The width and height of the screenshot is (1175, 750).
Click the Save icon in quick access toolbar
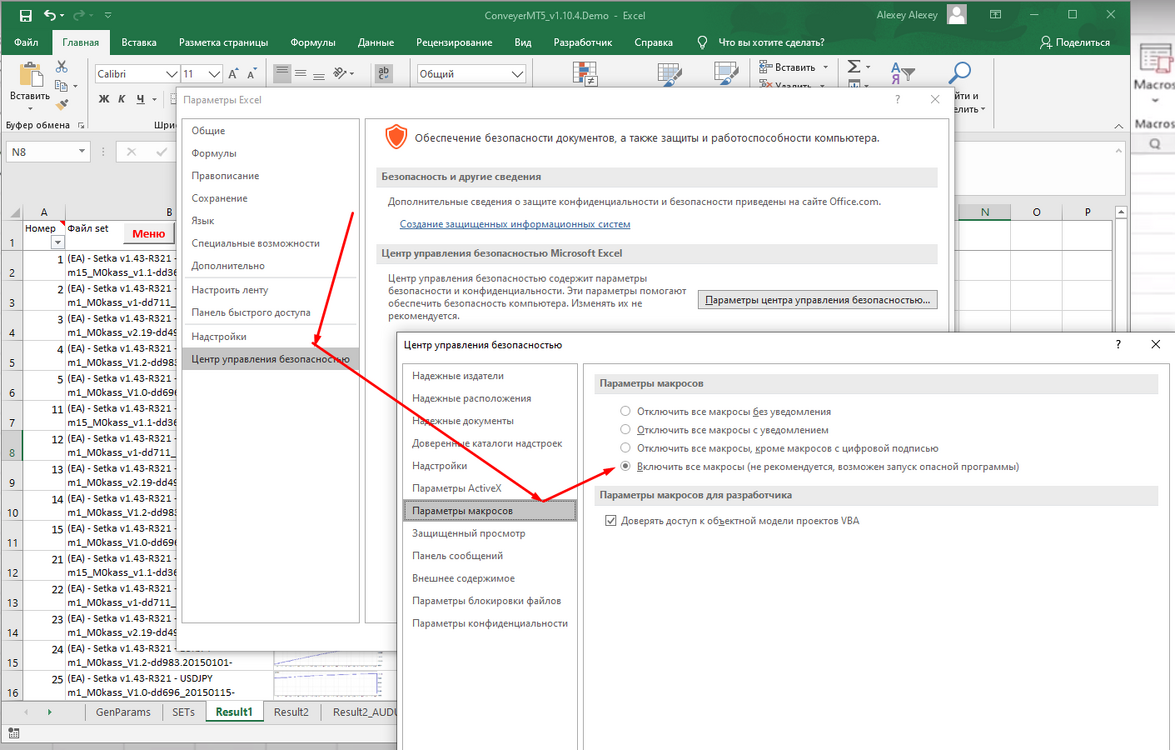(25, 15)
